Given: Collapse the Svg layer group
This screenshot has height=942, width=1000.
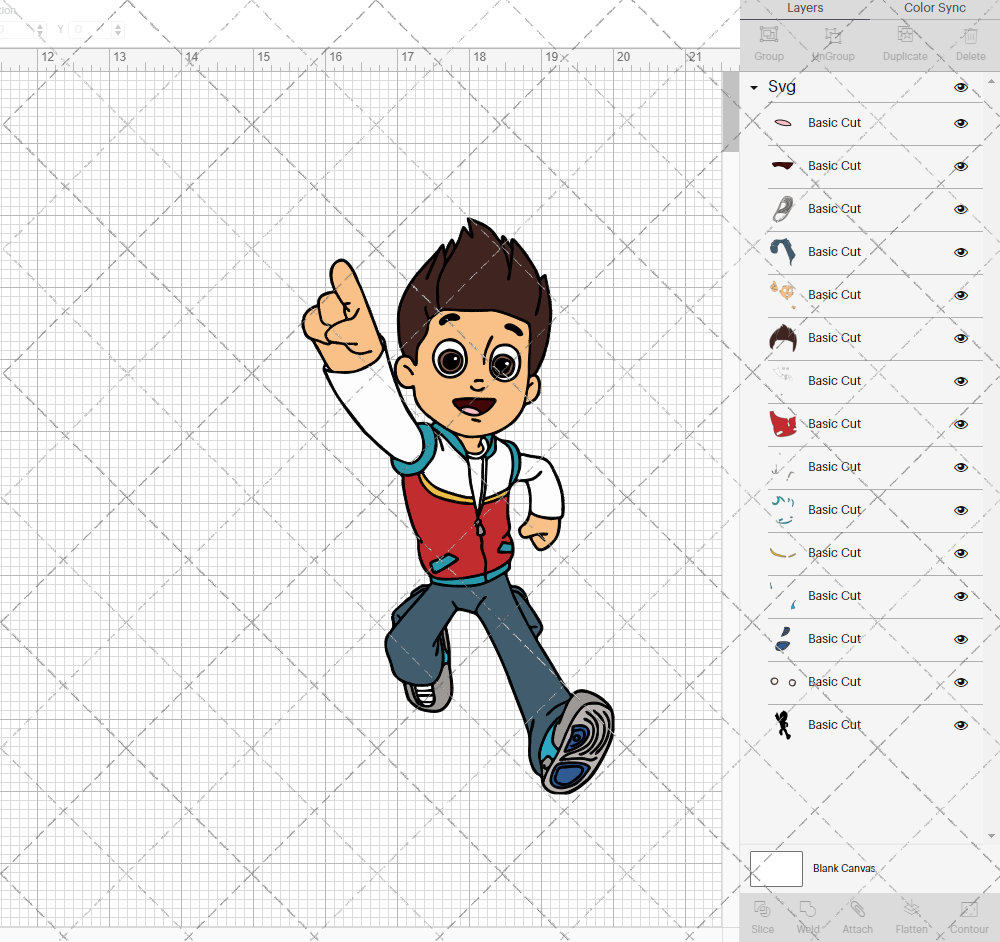Looking at the screenshot, I should coord(753,87).
